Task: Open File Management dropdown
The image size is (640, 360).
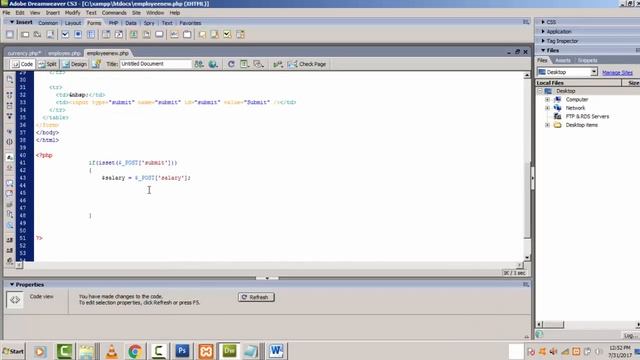Action: click(199, 64)
